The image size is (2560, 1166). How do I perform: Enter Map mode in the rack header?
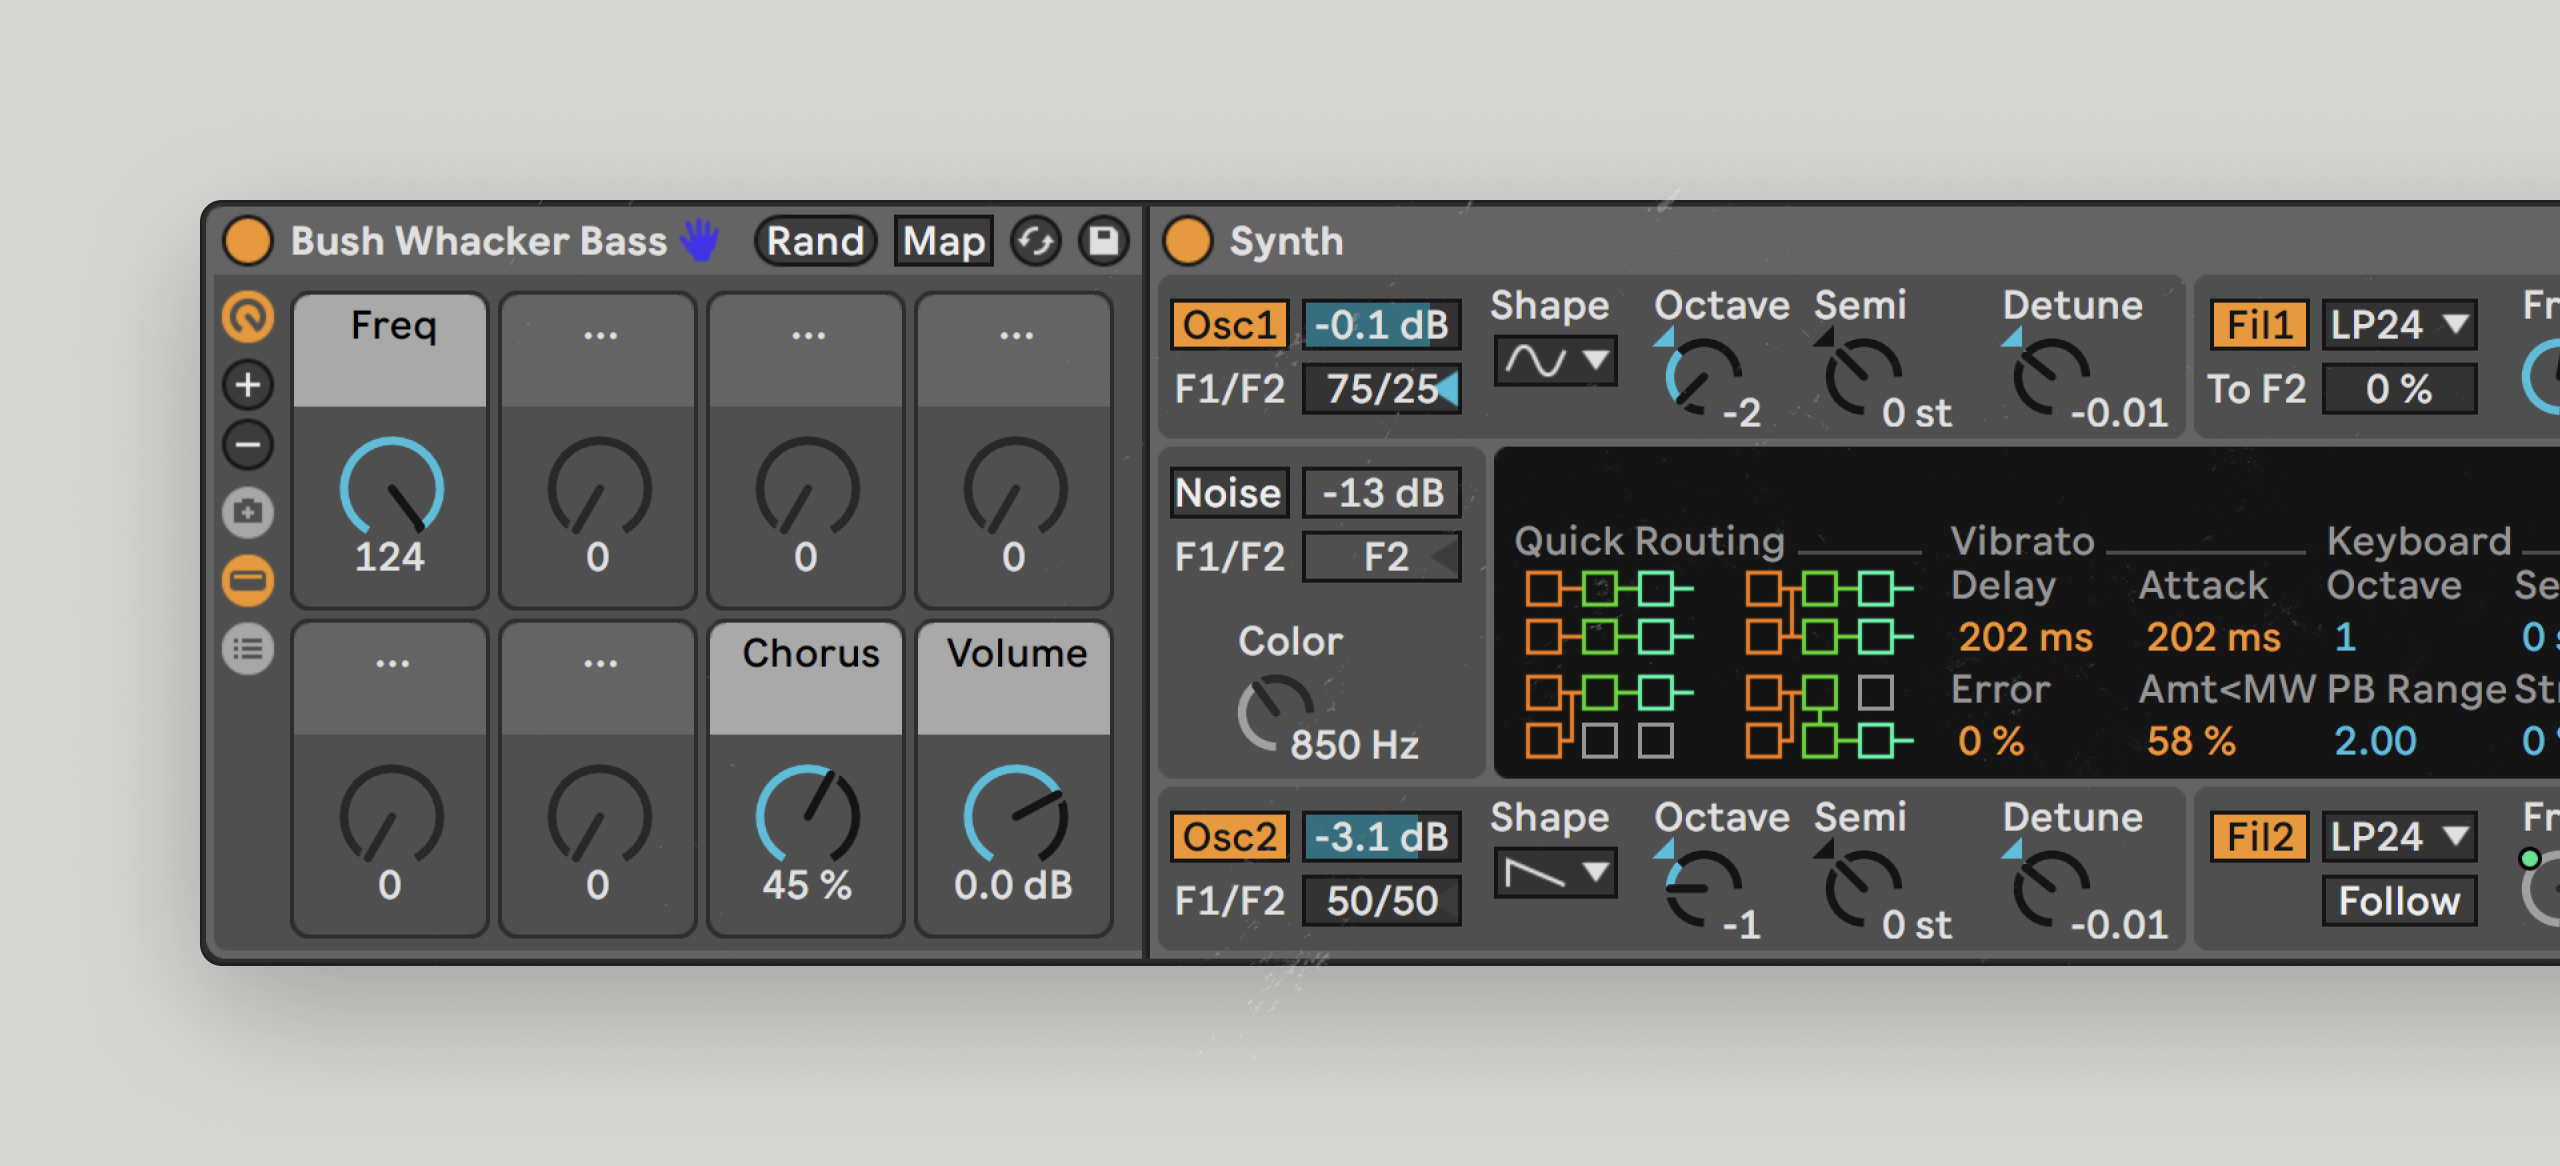tap(943, 240)
